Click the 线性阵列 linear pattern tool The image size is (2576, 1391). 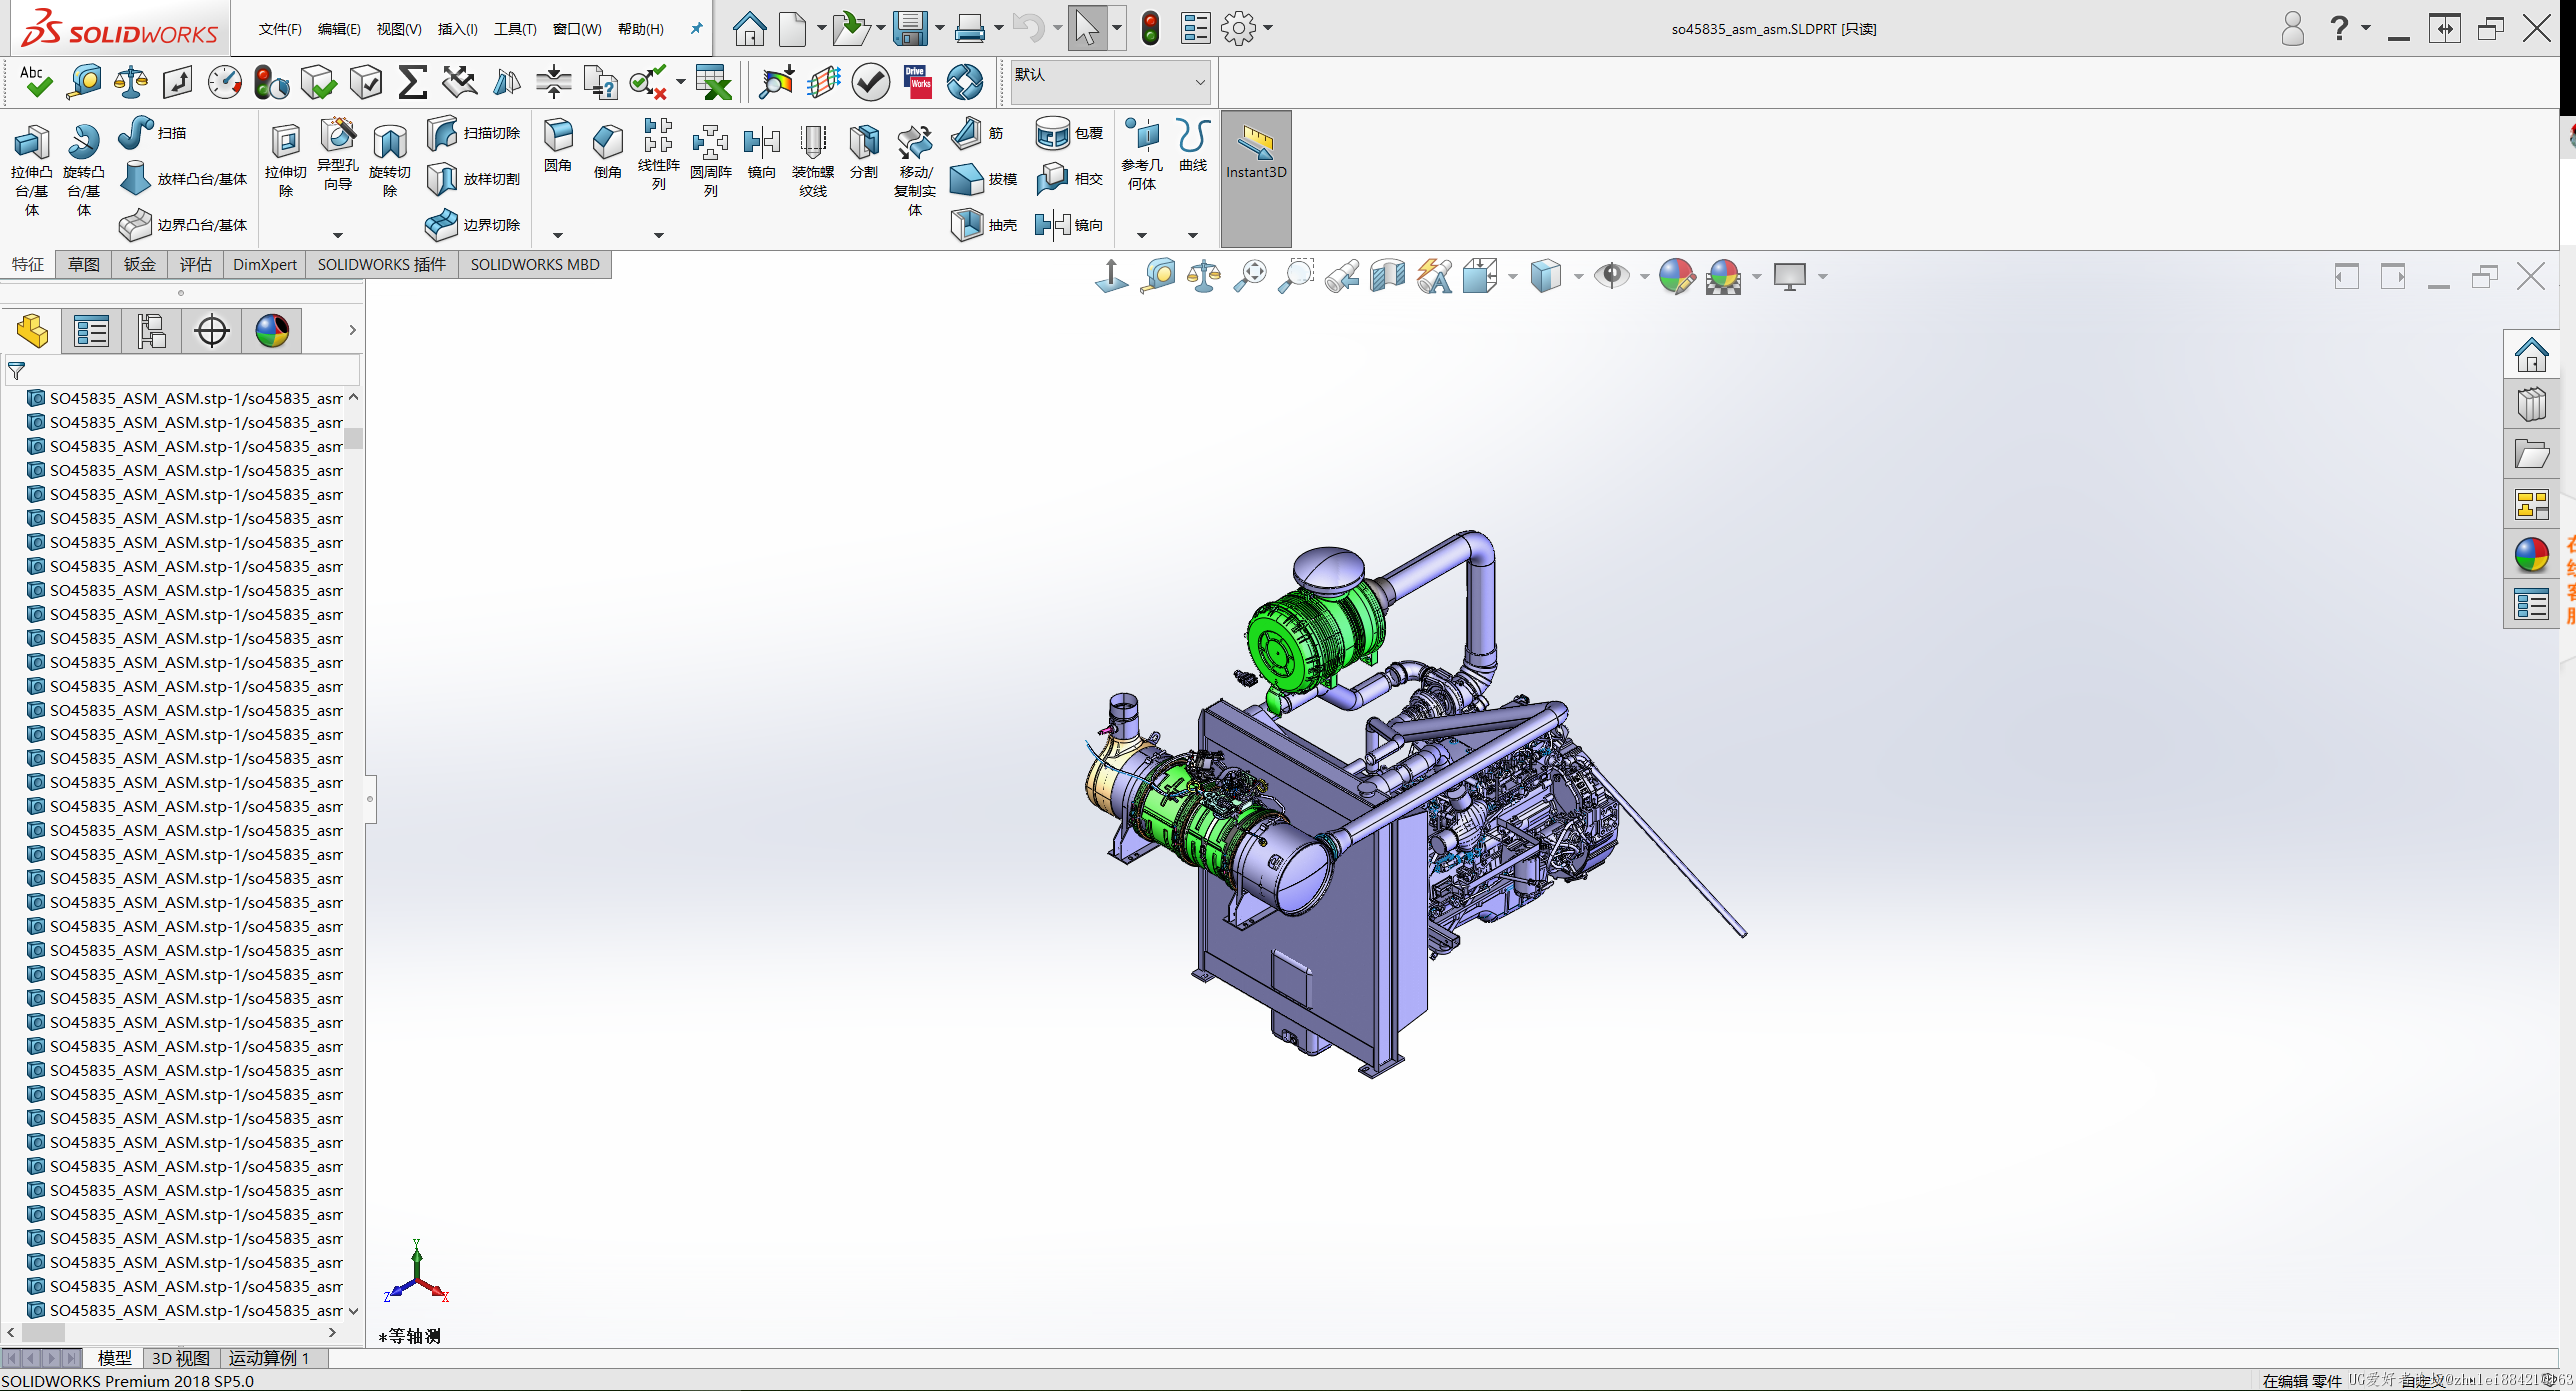[x=659, y=154]
